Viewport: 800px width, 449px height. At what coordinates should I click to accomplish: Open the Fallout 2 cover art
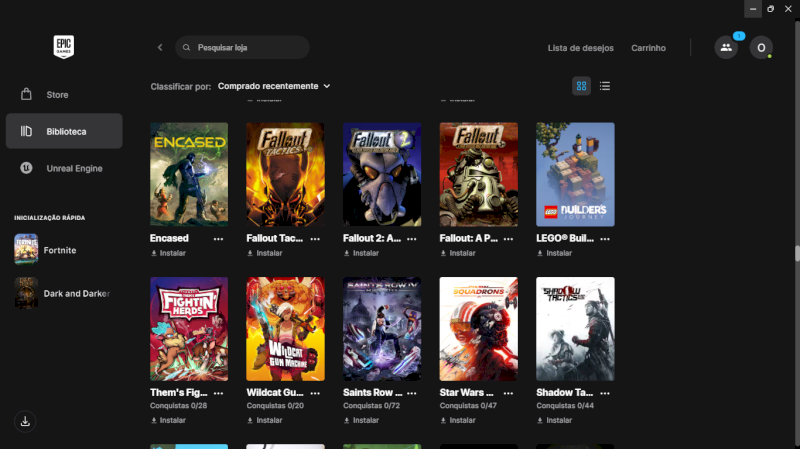pos(382,174)
